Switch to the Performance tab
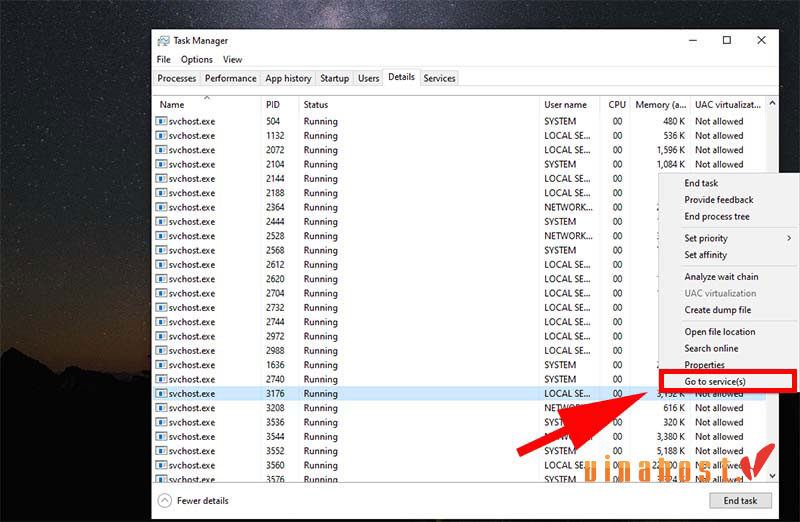The image size is (800, 522). pyautogui.click(x=231, y=79)
